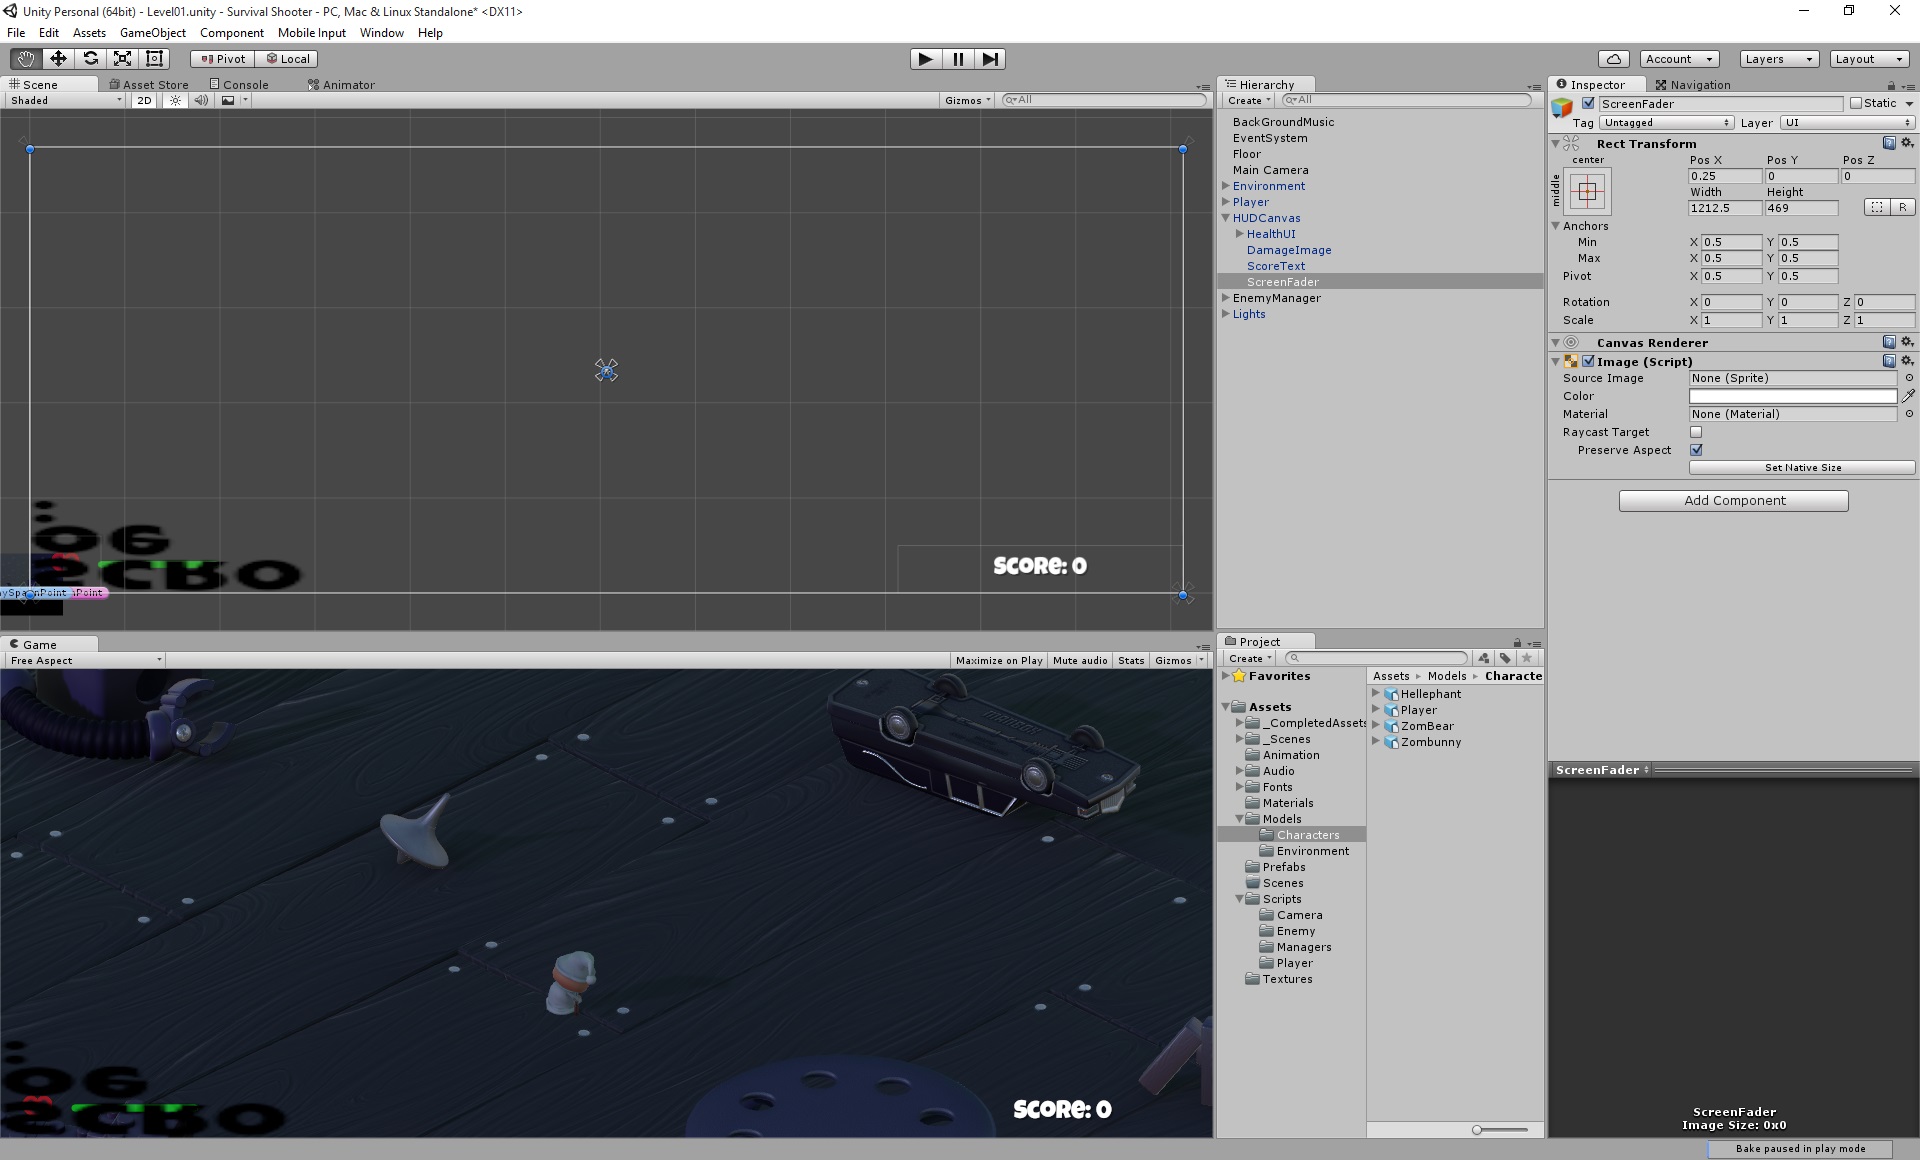Open Image script gear menu
This screenshot has width=1920, height=1160.
(x=1907, y=361)
